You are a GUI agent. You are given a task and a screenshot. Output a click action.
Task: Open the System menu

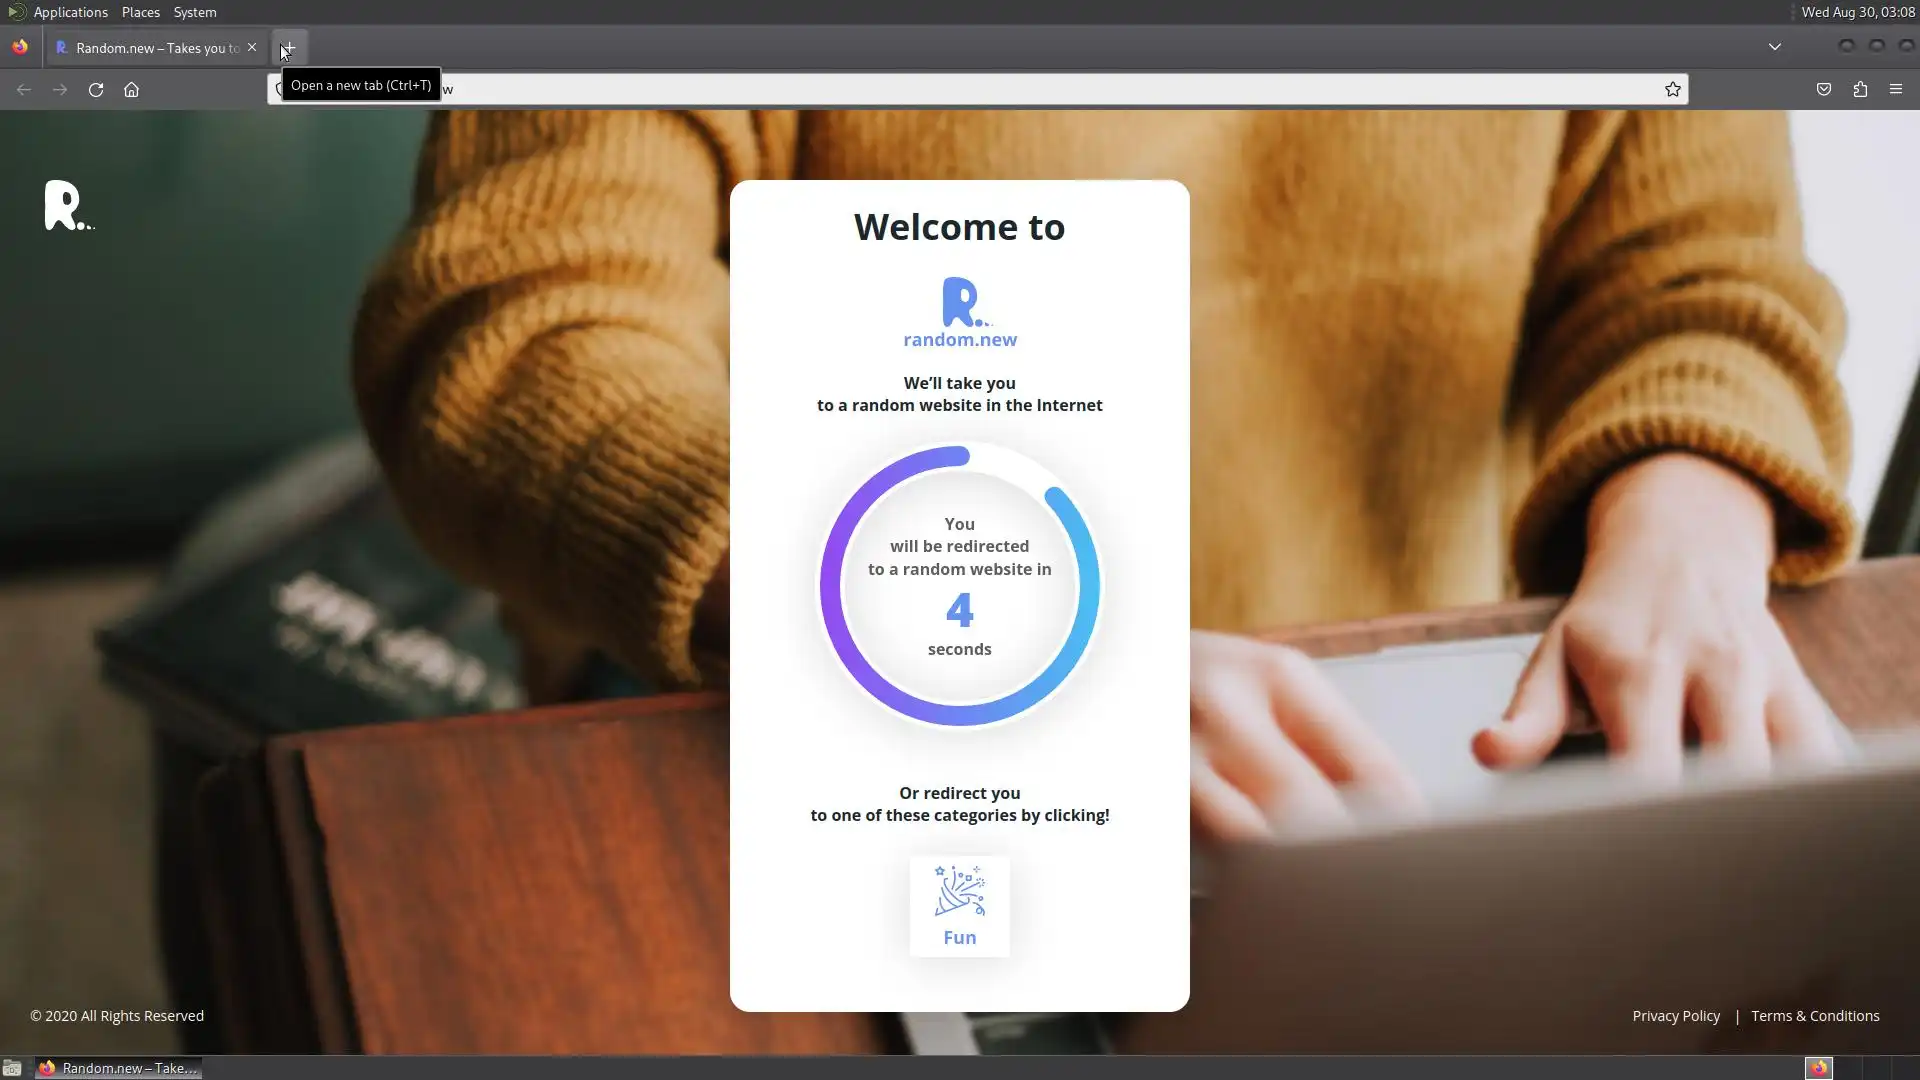[194, 12]
